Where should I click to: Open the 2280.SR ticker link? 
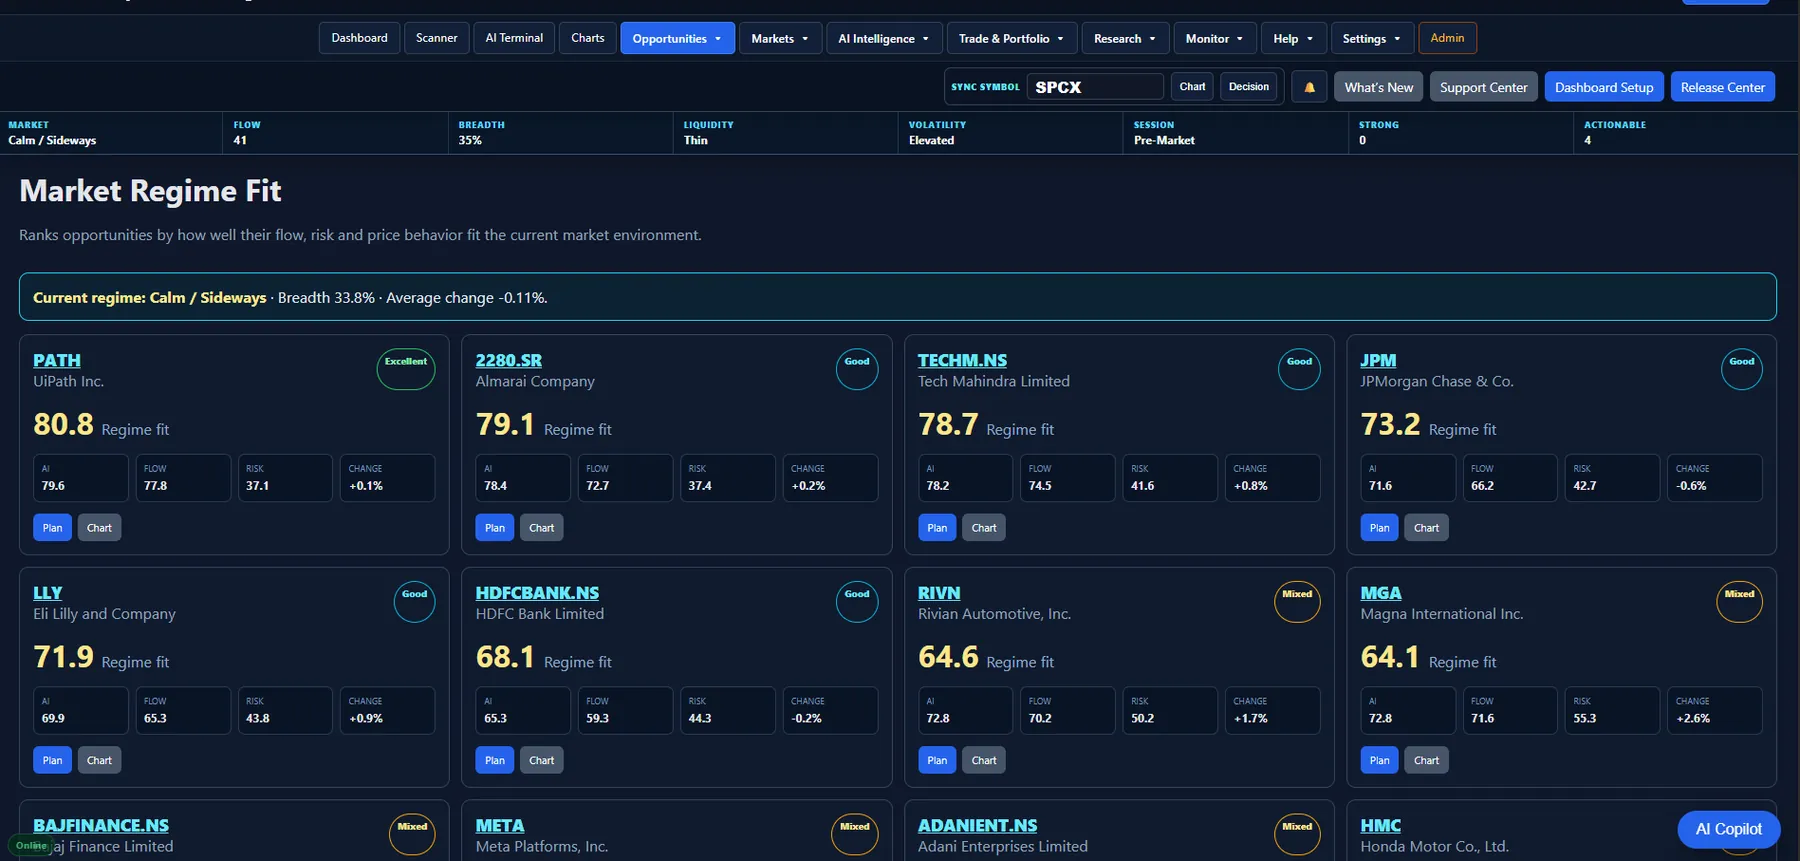(509, 360)
